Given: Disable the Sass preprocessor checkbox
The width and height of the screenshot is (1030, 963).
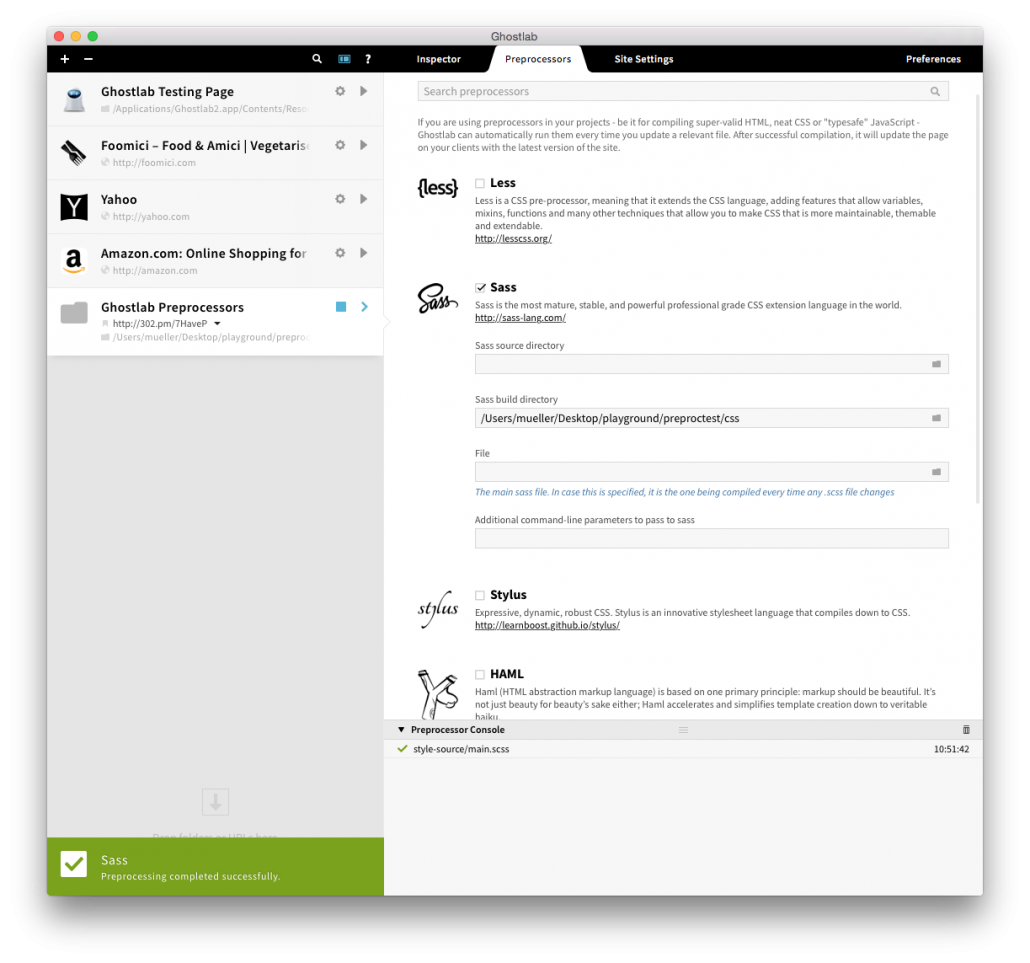Looking at the screenshot, I should pyautogui.click(x=480, y=288).
